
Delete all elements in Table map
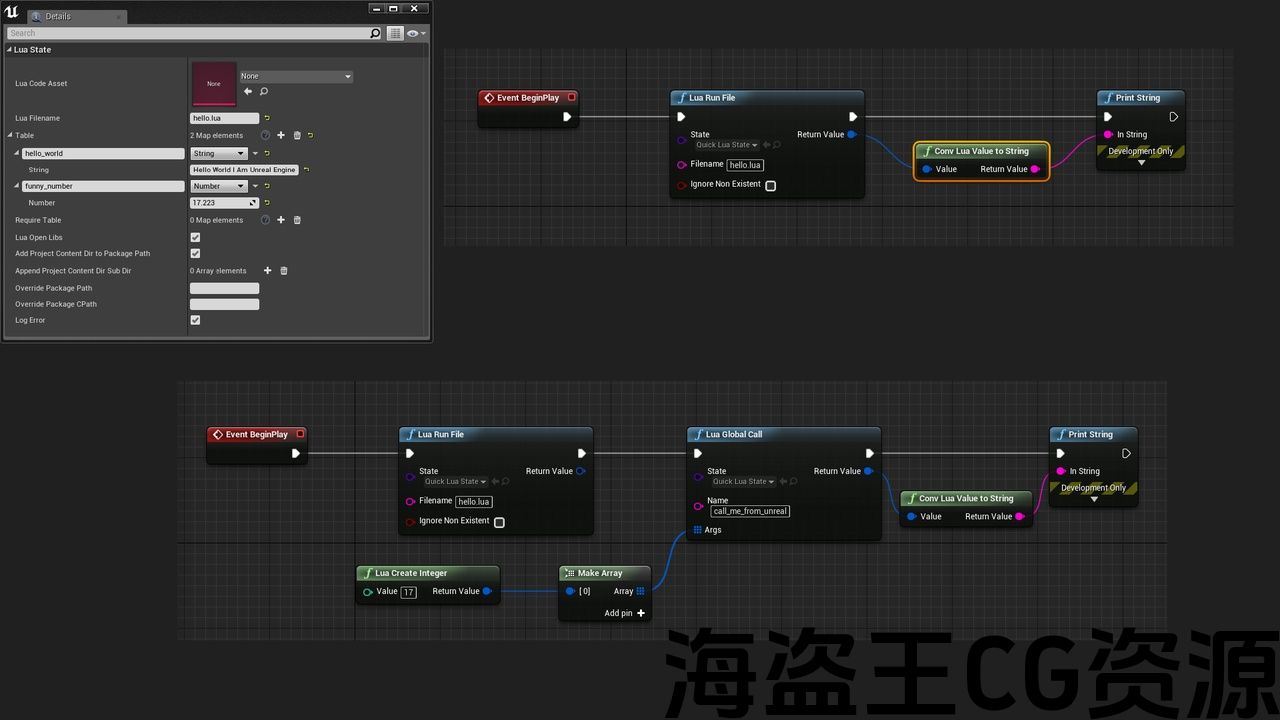click(297, 135)
